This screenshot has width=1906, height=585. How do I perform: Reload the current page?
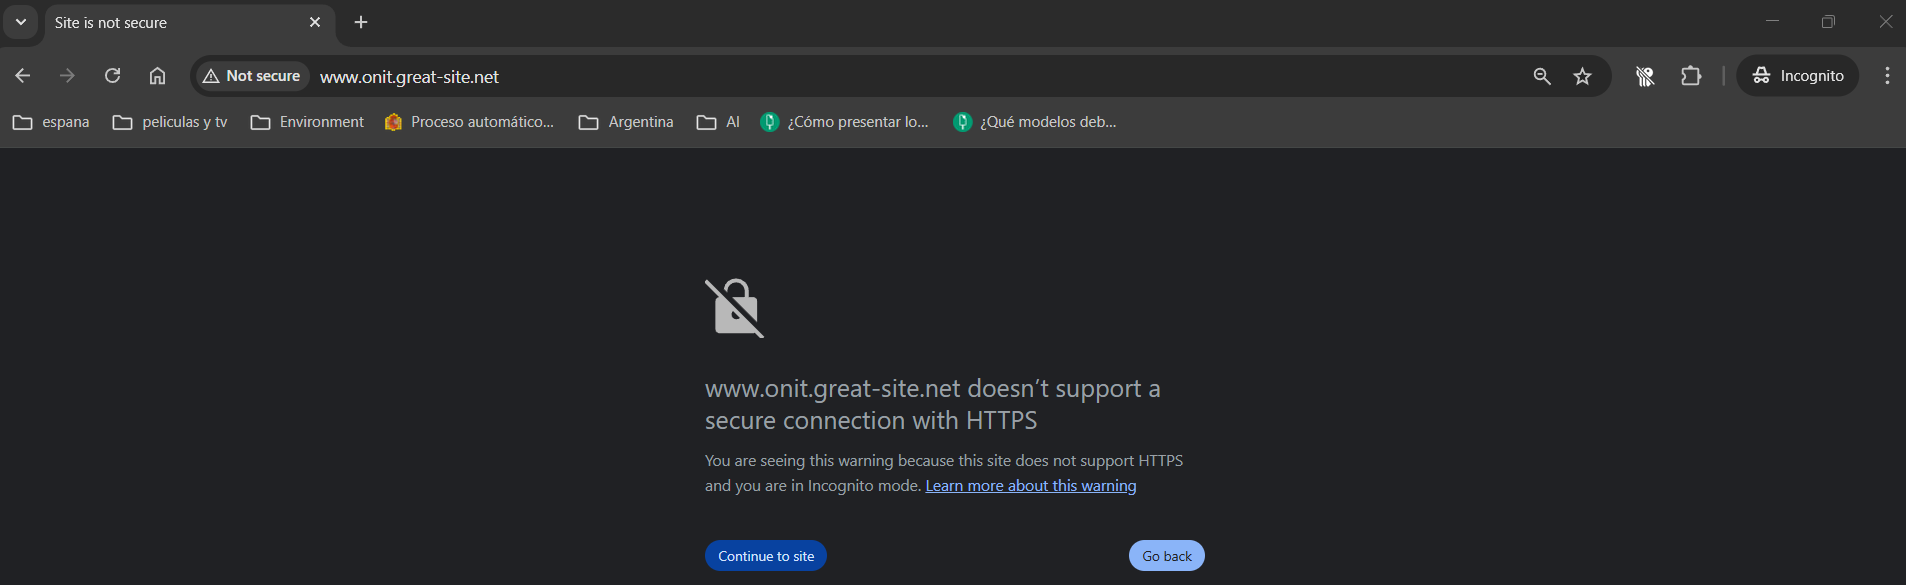pos(112,76)
